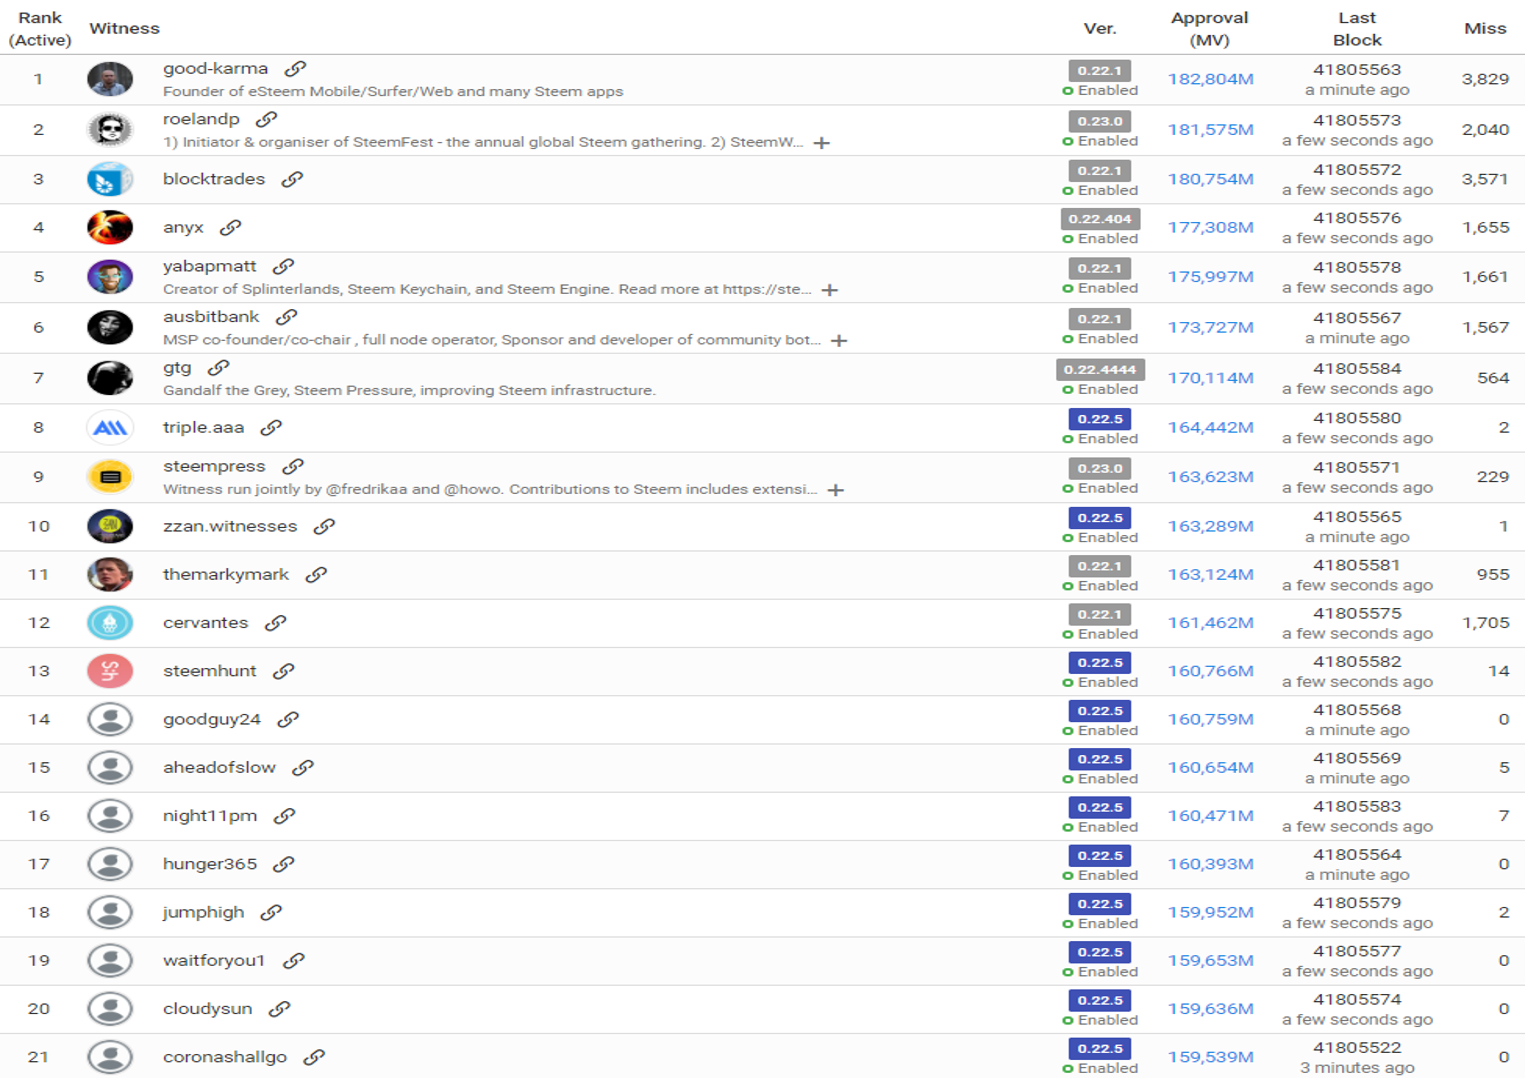Open the link icon beside gtg

coord(219,367)
